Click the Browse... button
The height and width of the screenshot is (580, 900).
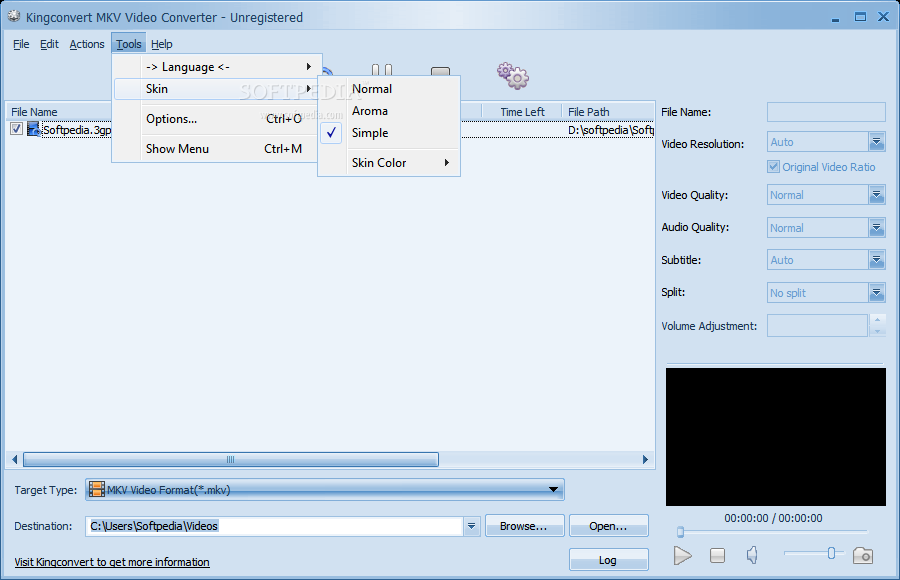tap(525, 526)
